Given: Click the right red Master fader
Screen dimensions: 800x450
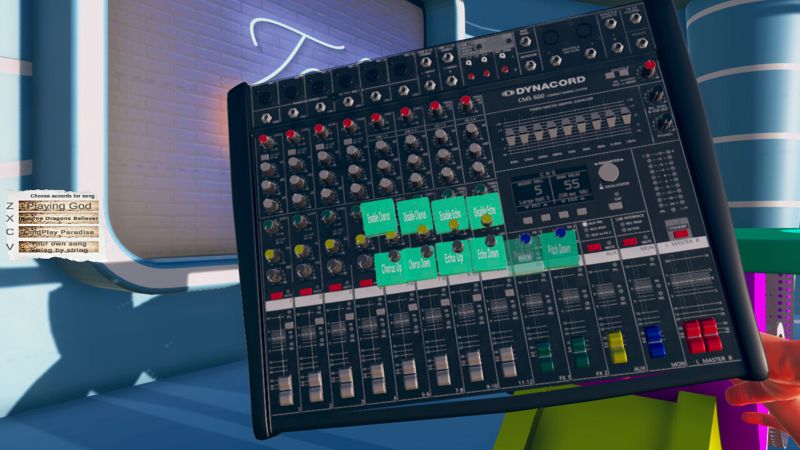Looking at the screenshot, I should click(711, 334).
